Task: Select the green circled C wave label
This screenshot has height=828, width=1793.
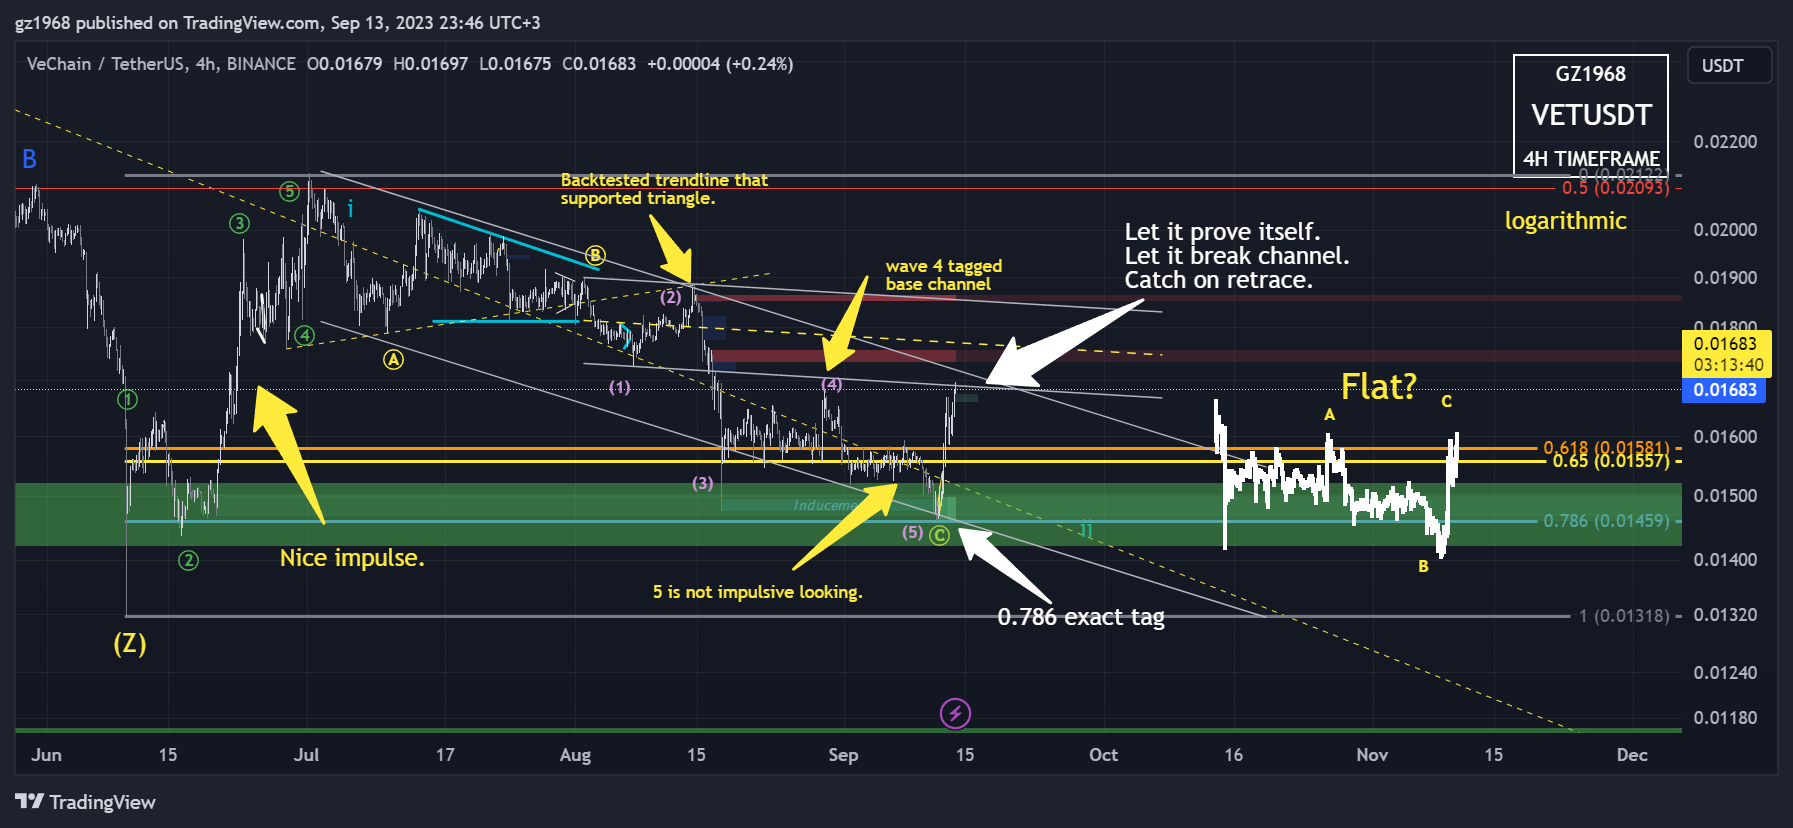Action: tap(939, 536)
